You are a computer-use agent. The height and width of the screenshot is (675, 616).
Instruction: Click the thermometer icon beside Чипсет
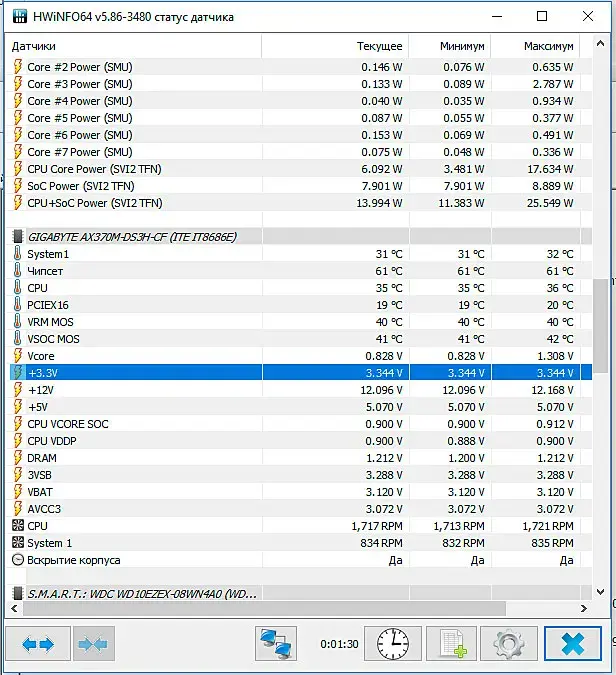[18, 271]
